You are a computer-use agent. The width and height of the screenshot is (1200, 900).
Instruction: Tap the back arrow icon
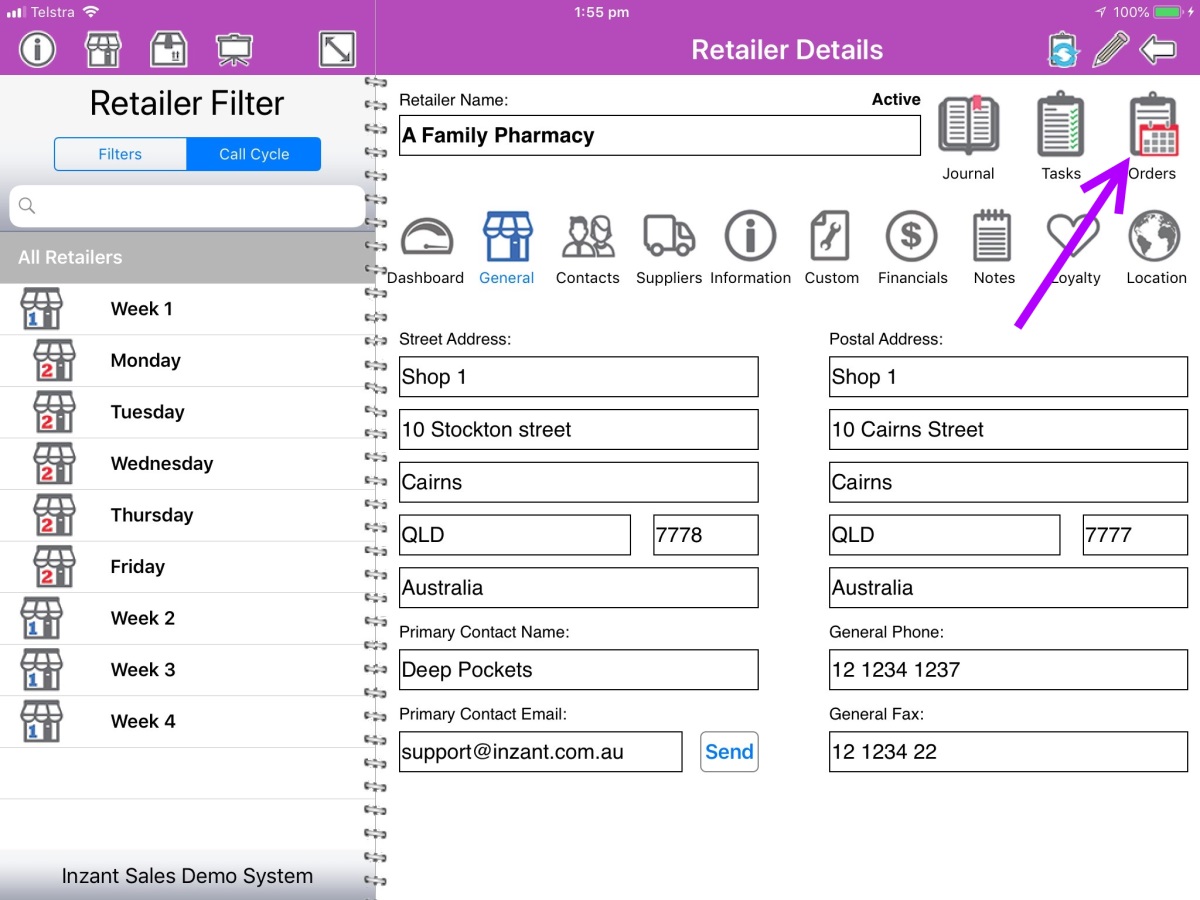coord(1158,49)
